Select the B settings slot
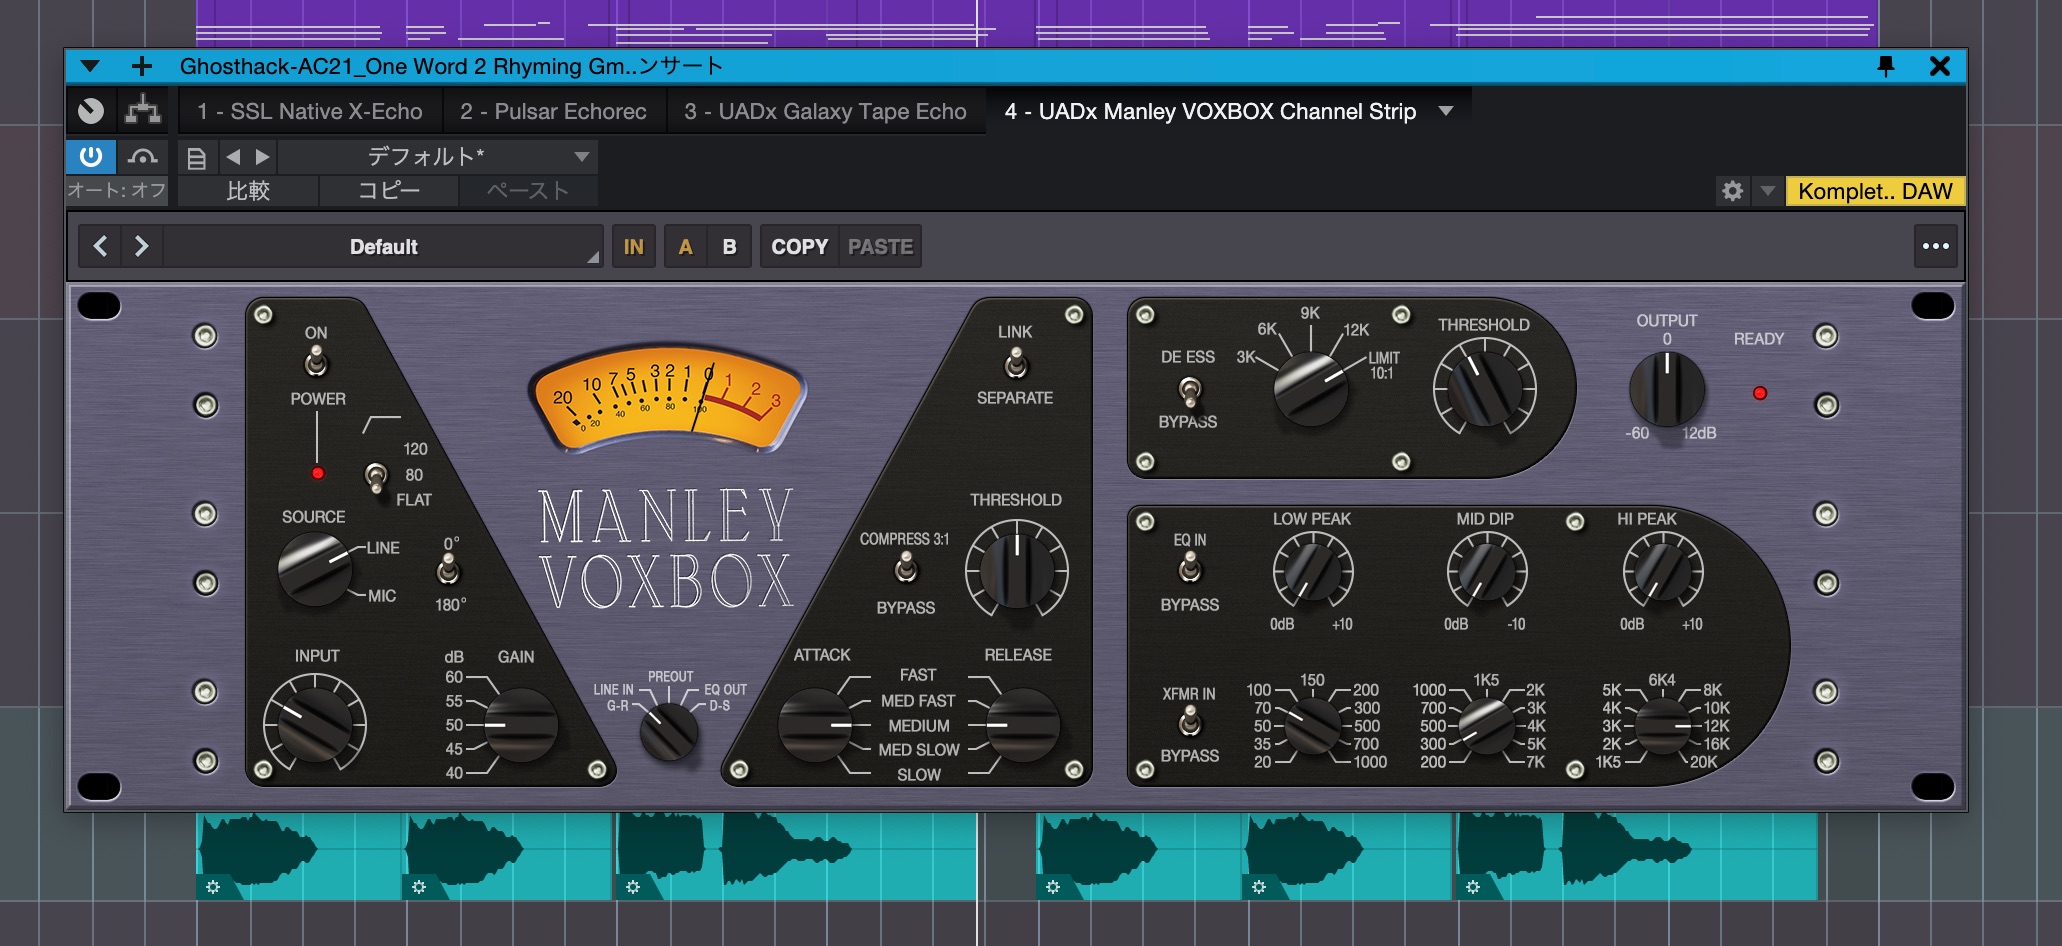The image size is (2062, 946). tap(730, 246)
